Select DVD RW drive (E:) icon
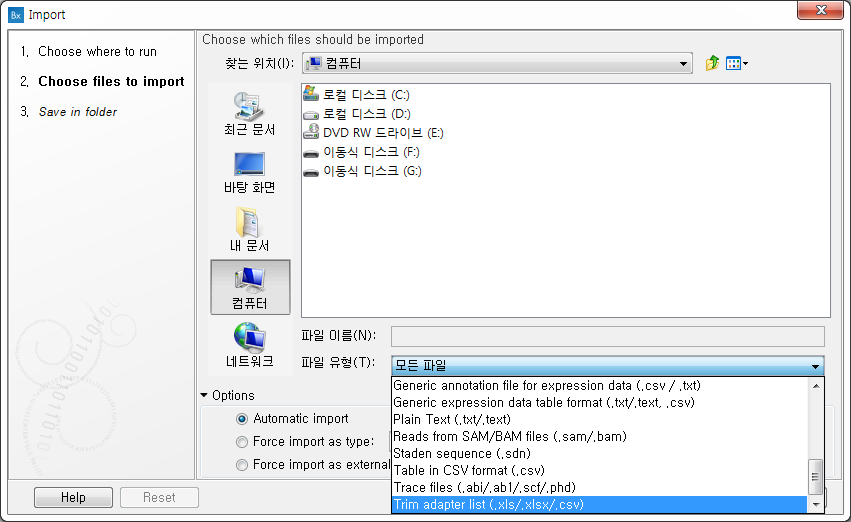 click(311, 132)
